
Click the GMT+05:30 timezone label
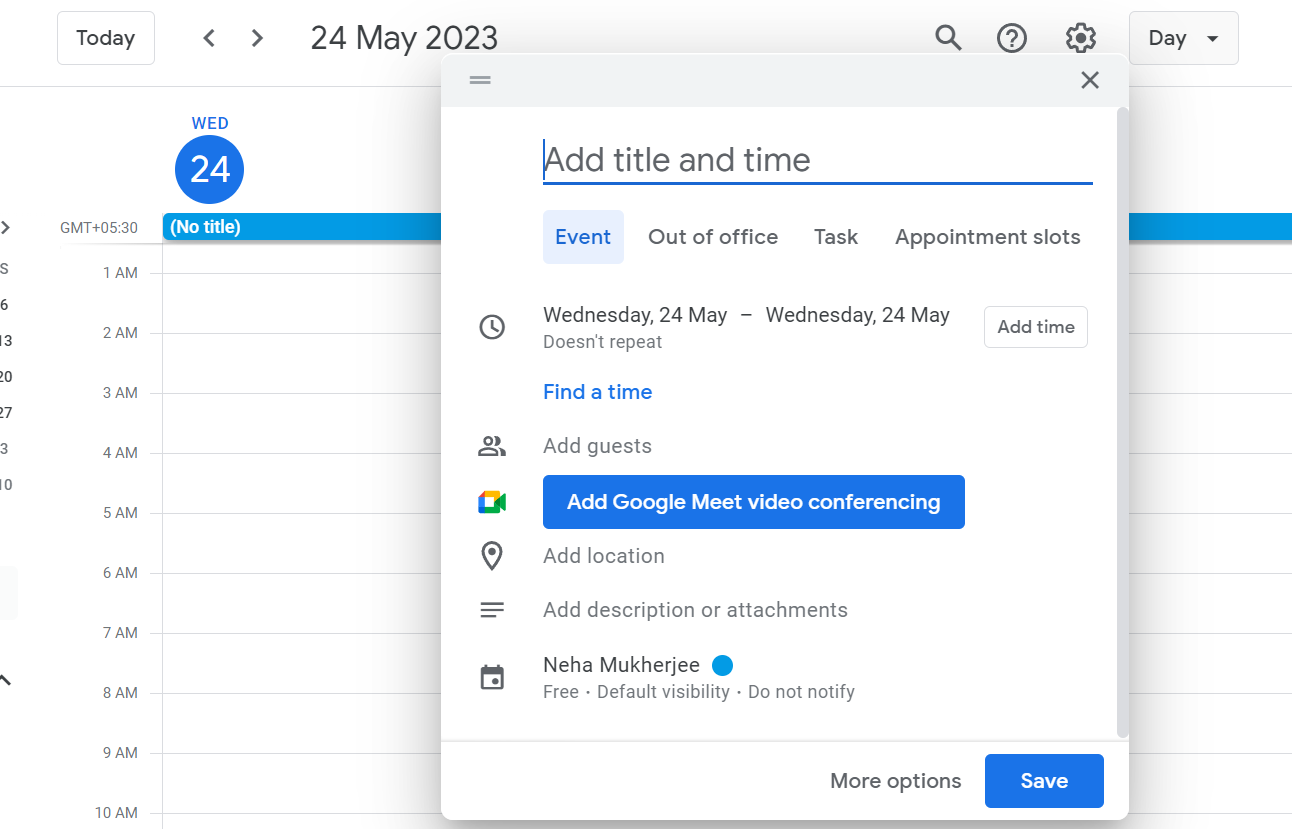(x=99, y=228)
